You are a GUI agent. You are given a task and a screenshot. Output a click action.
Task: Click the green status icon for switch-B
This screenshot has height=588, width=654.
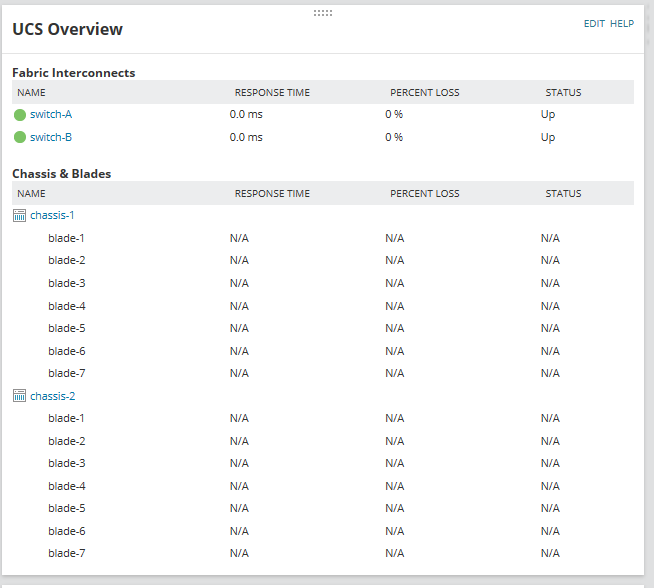point(20,137)
